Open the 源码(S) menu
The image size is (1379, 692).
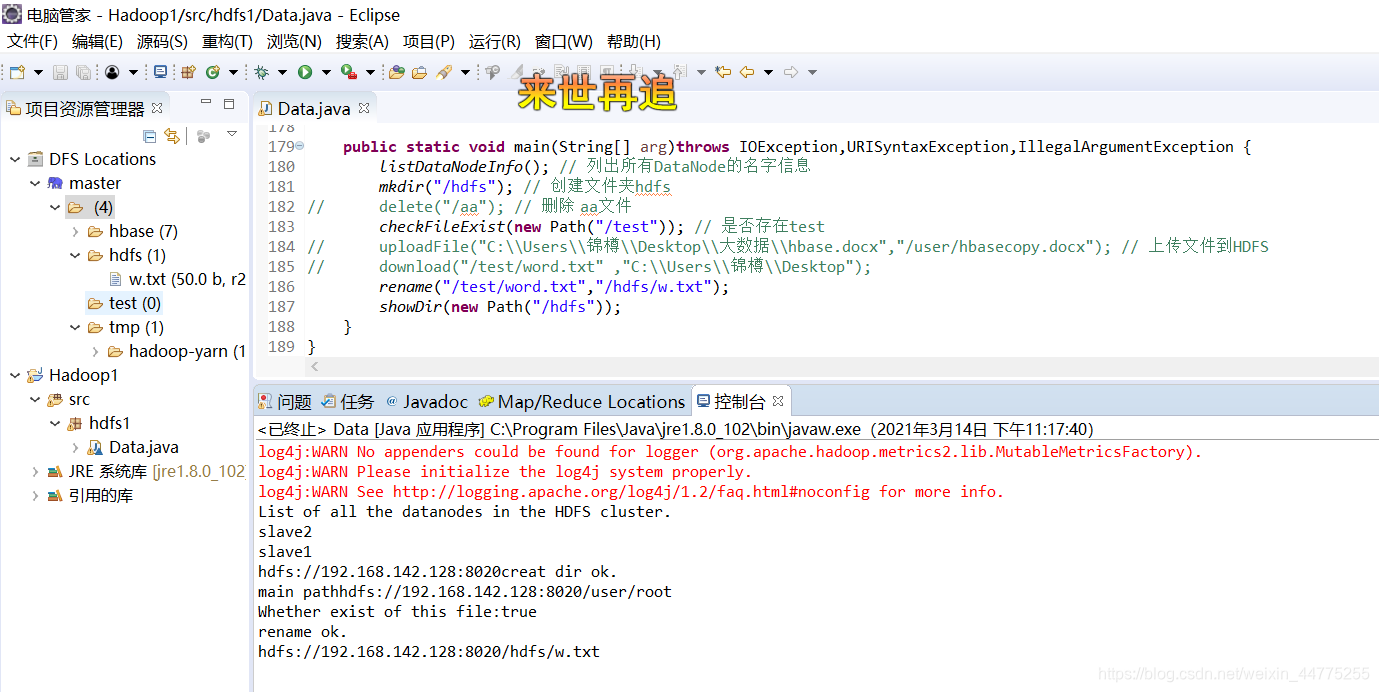pos(162,41)
